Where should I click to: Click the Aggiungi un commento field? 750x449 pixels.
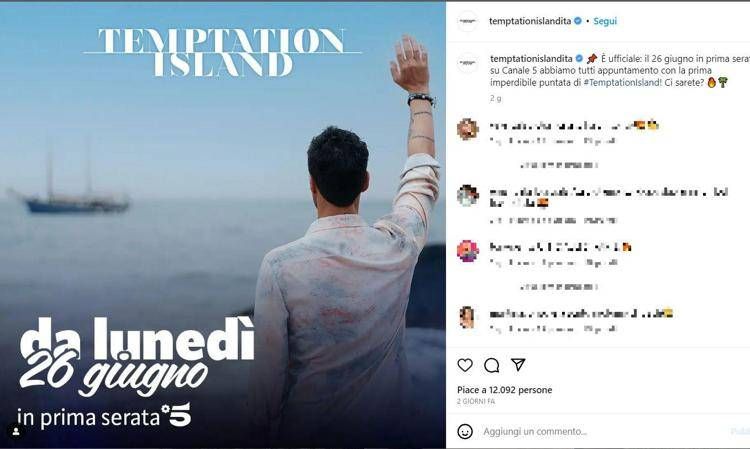(x=603, y=431)
